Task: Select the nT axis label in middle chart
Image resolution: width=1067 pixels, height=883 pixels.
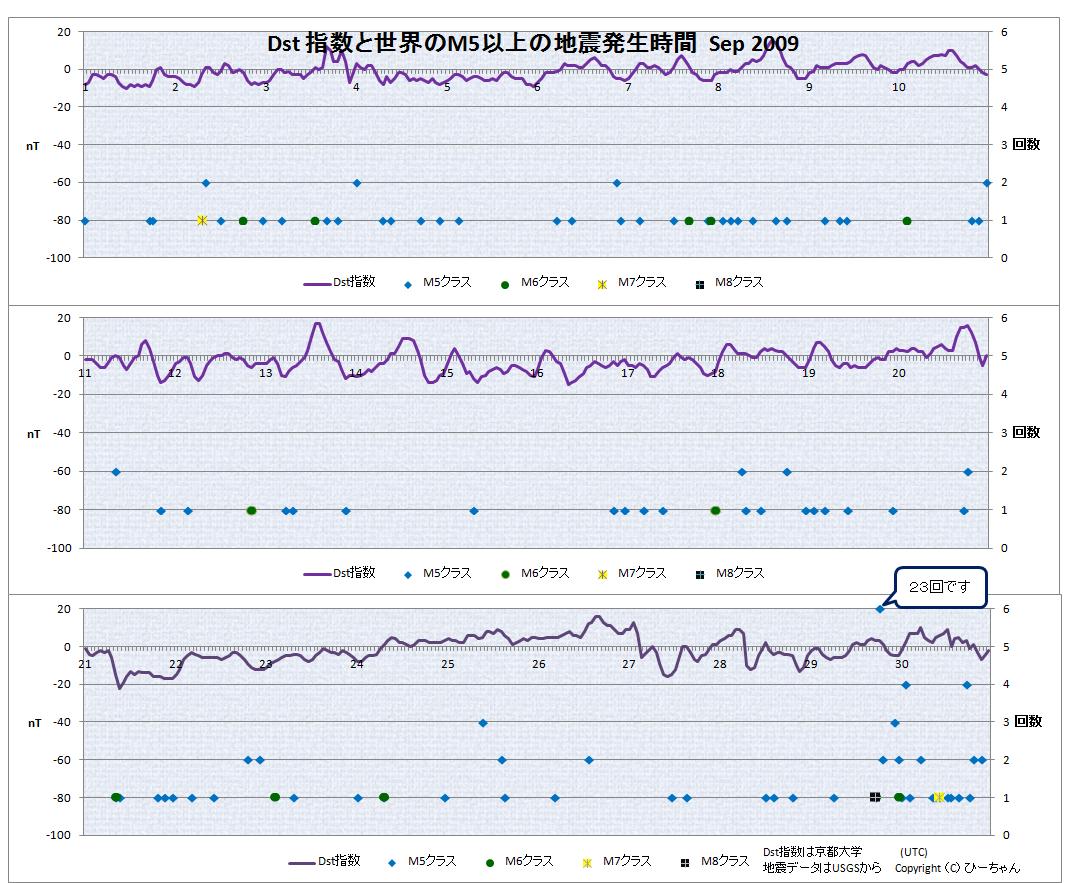Action: (33, 434)
